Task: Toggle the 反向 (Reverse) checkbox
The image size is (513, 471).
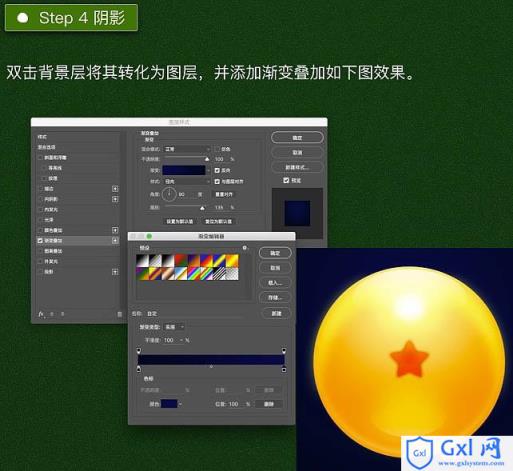Action: [217, 170]
